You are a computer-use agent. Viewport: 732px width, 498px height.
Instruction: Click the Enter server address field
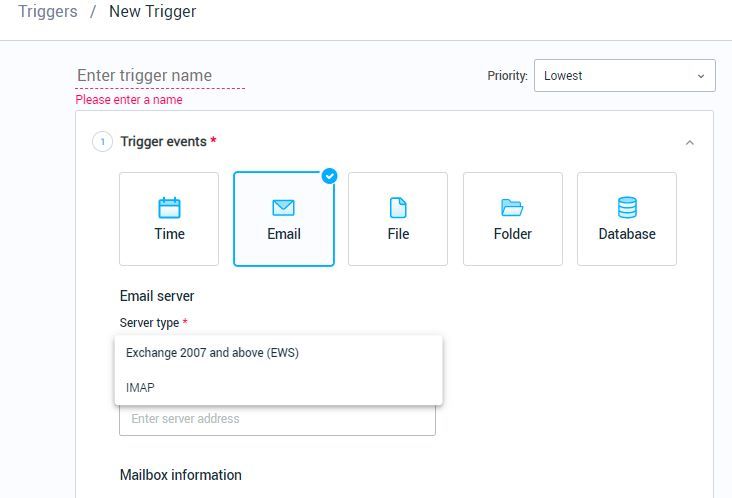point(277,419)
